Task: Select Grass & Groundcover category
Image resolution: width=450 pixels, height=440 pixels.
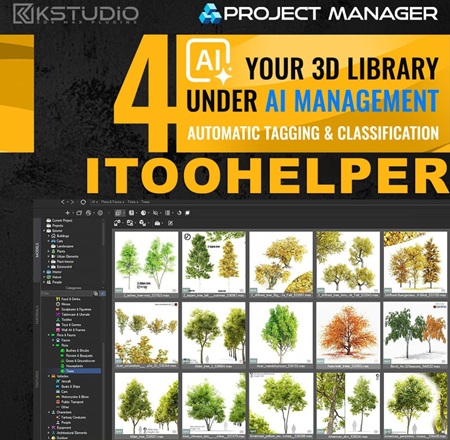Action: pyautogui.click(x=80, y=361)
